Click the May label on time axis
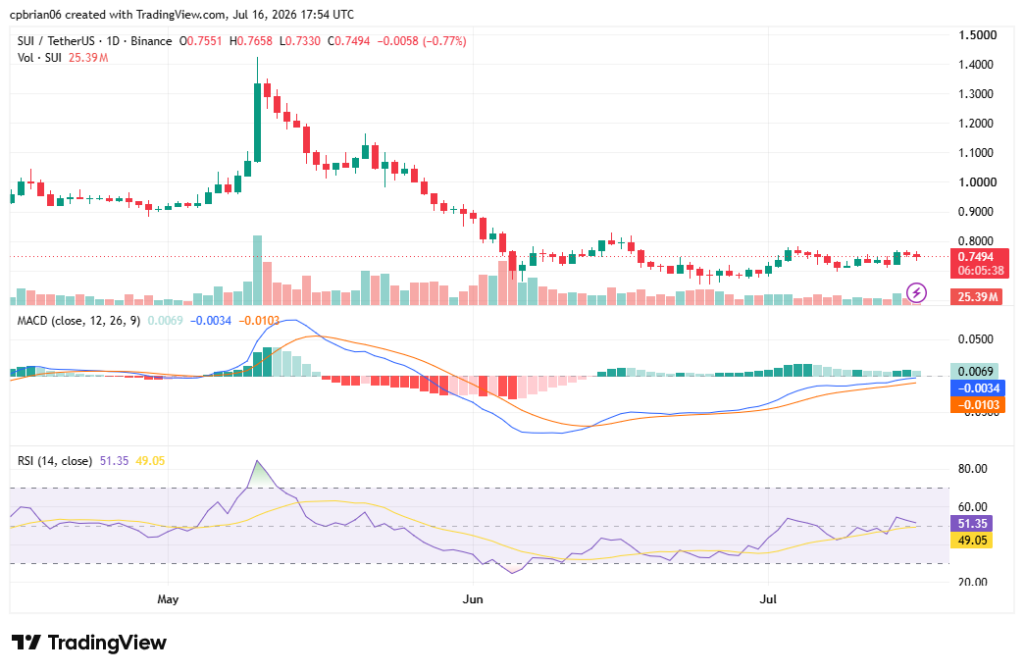1024x672 pixels. (168, 600)
